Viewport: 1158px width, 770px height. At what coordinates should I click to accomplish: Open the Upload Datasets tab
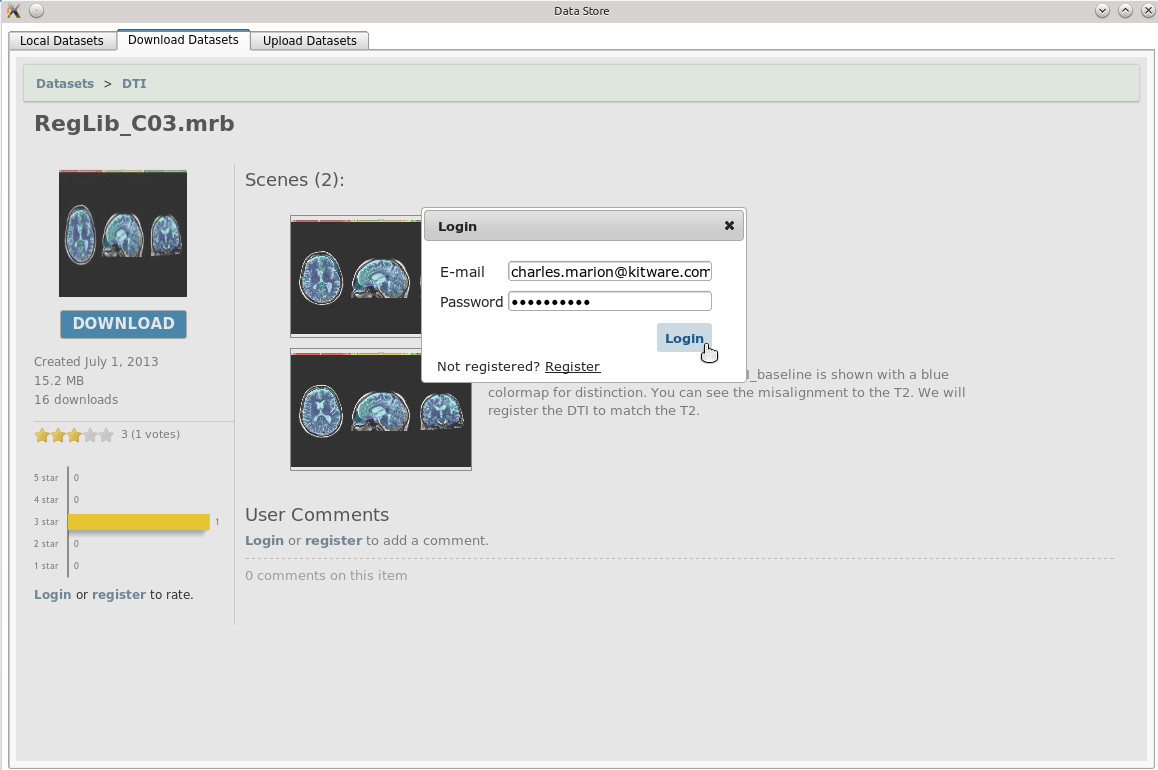coord(309,41)
